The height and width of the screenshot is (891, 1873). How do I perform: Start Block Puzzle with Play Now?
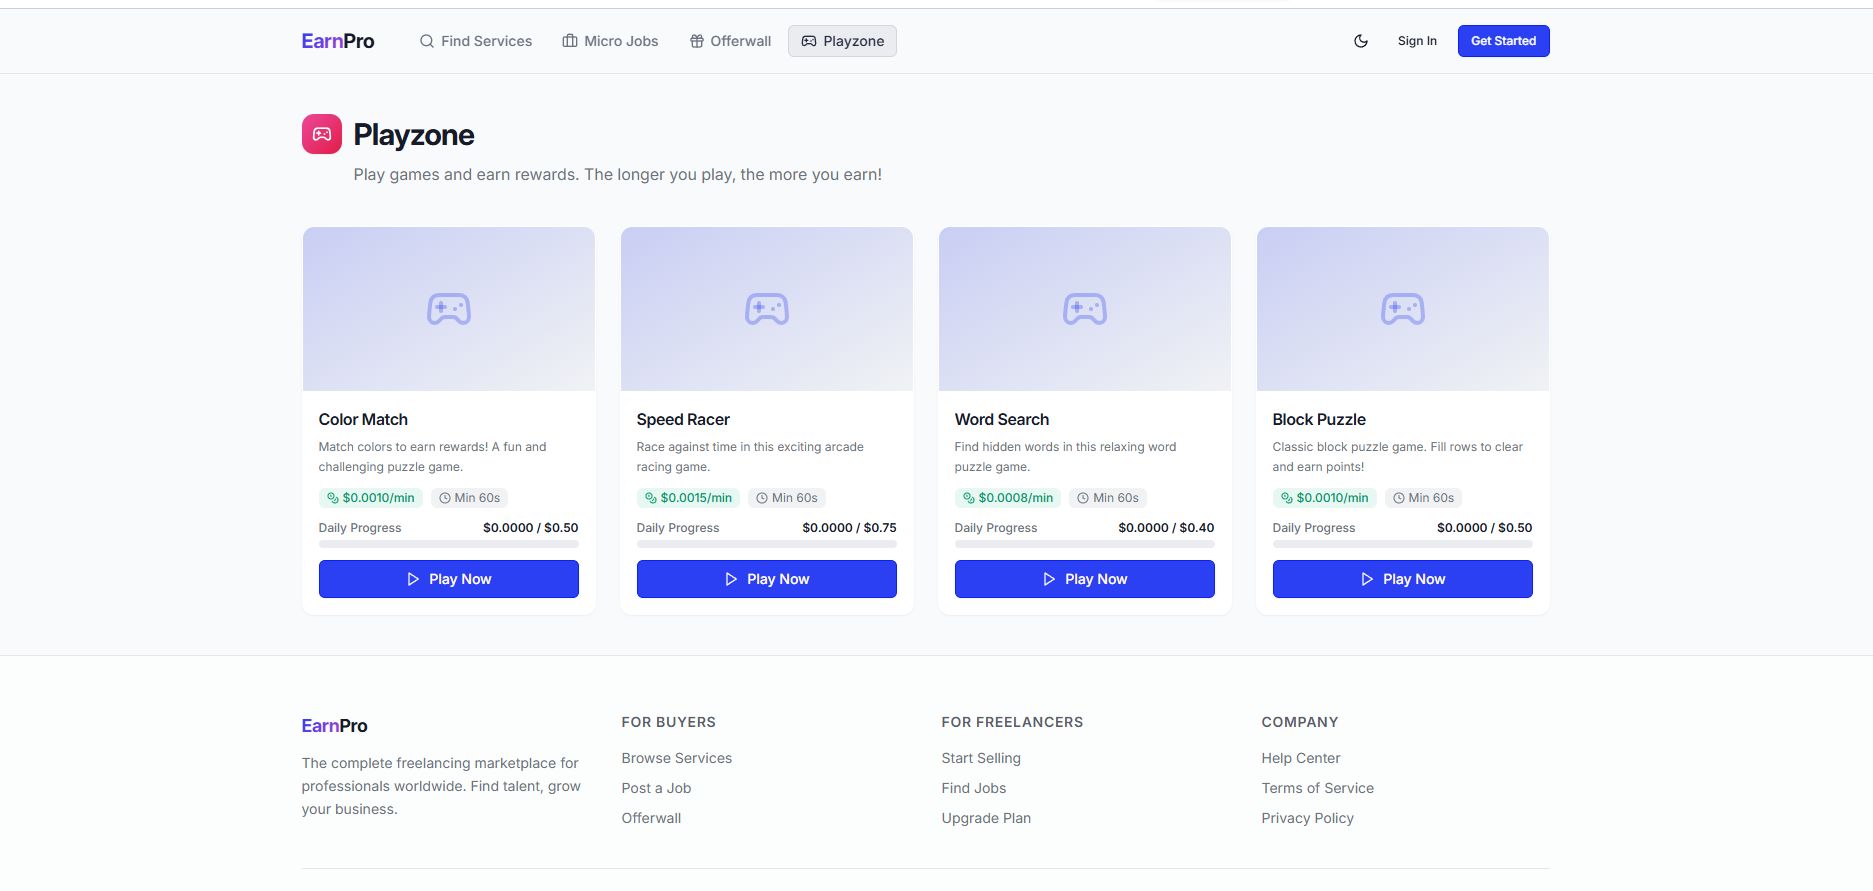(x=1402, y=579)
